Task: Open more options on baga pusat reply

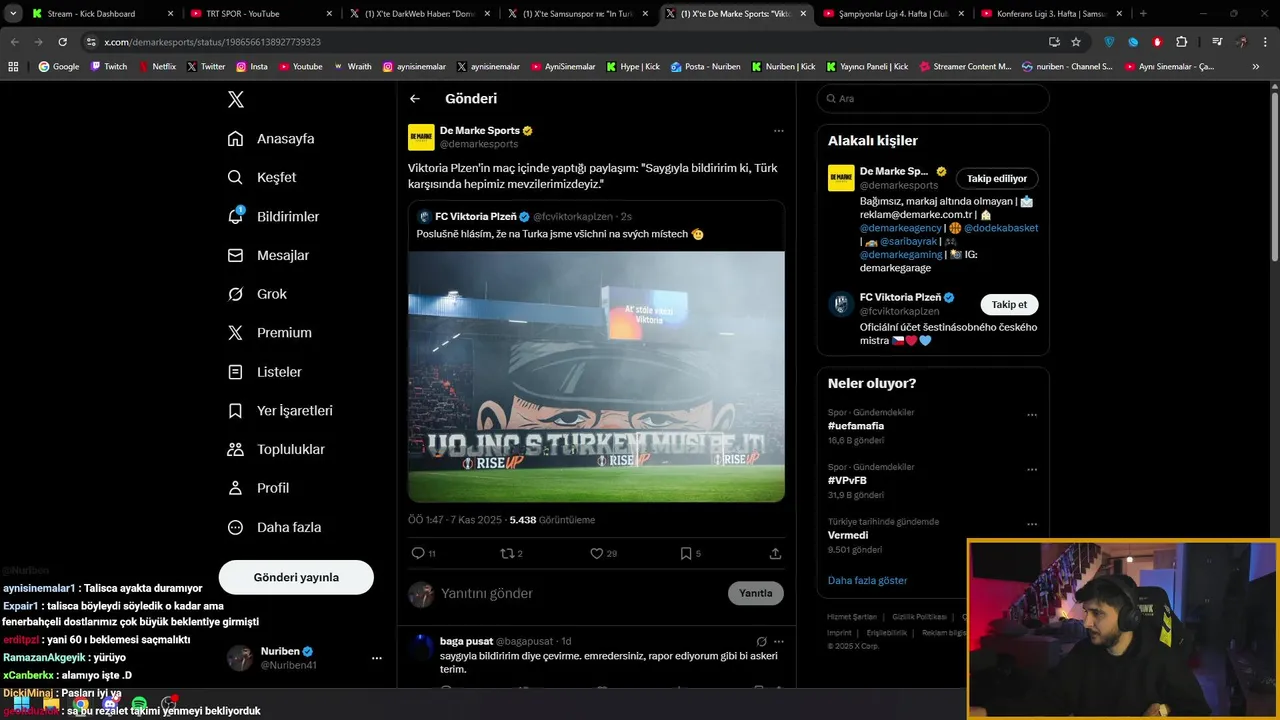Action: click(778, 641)
